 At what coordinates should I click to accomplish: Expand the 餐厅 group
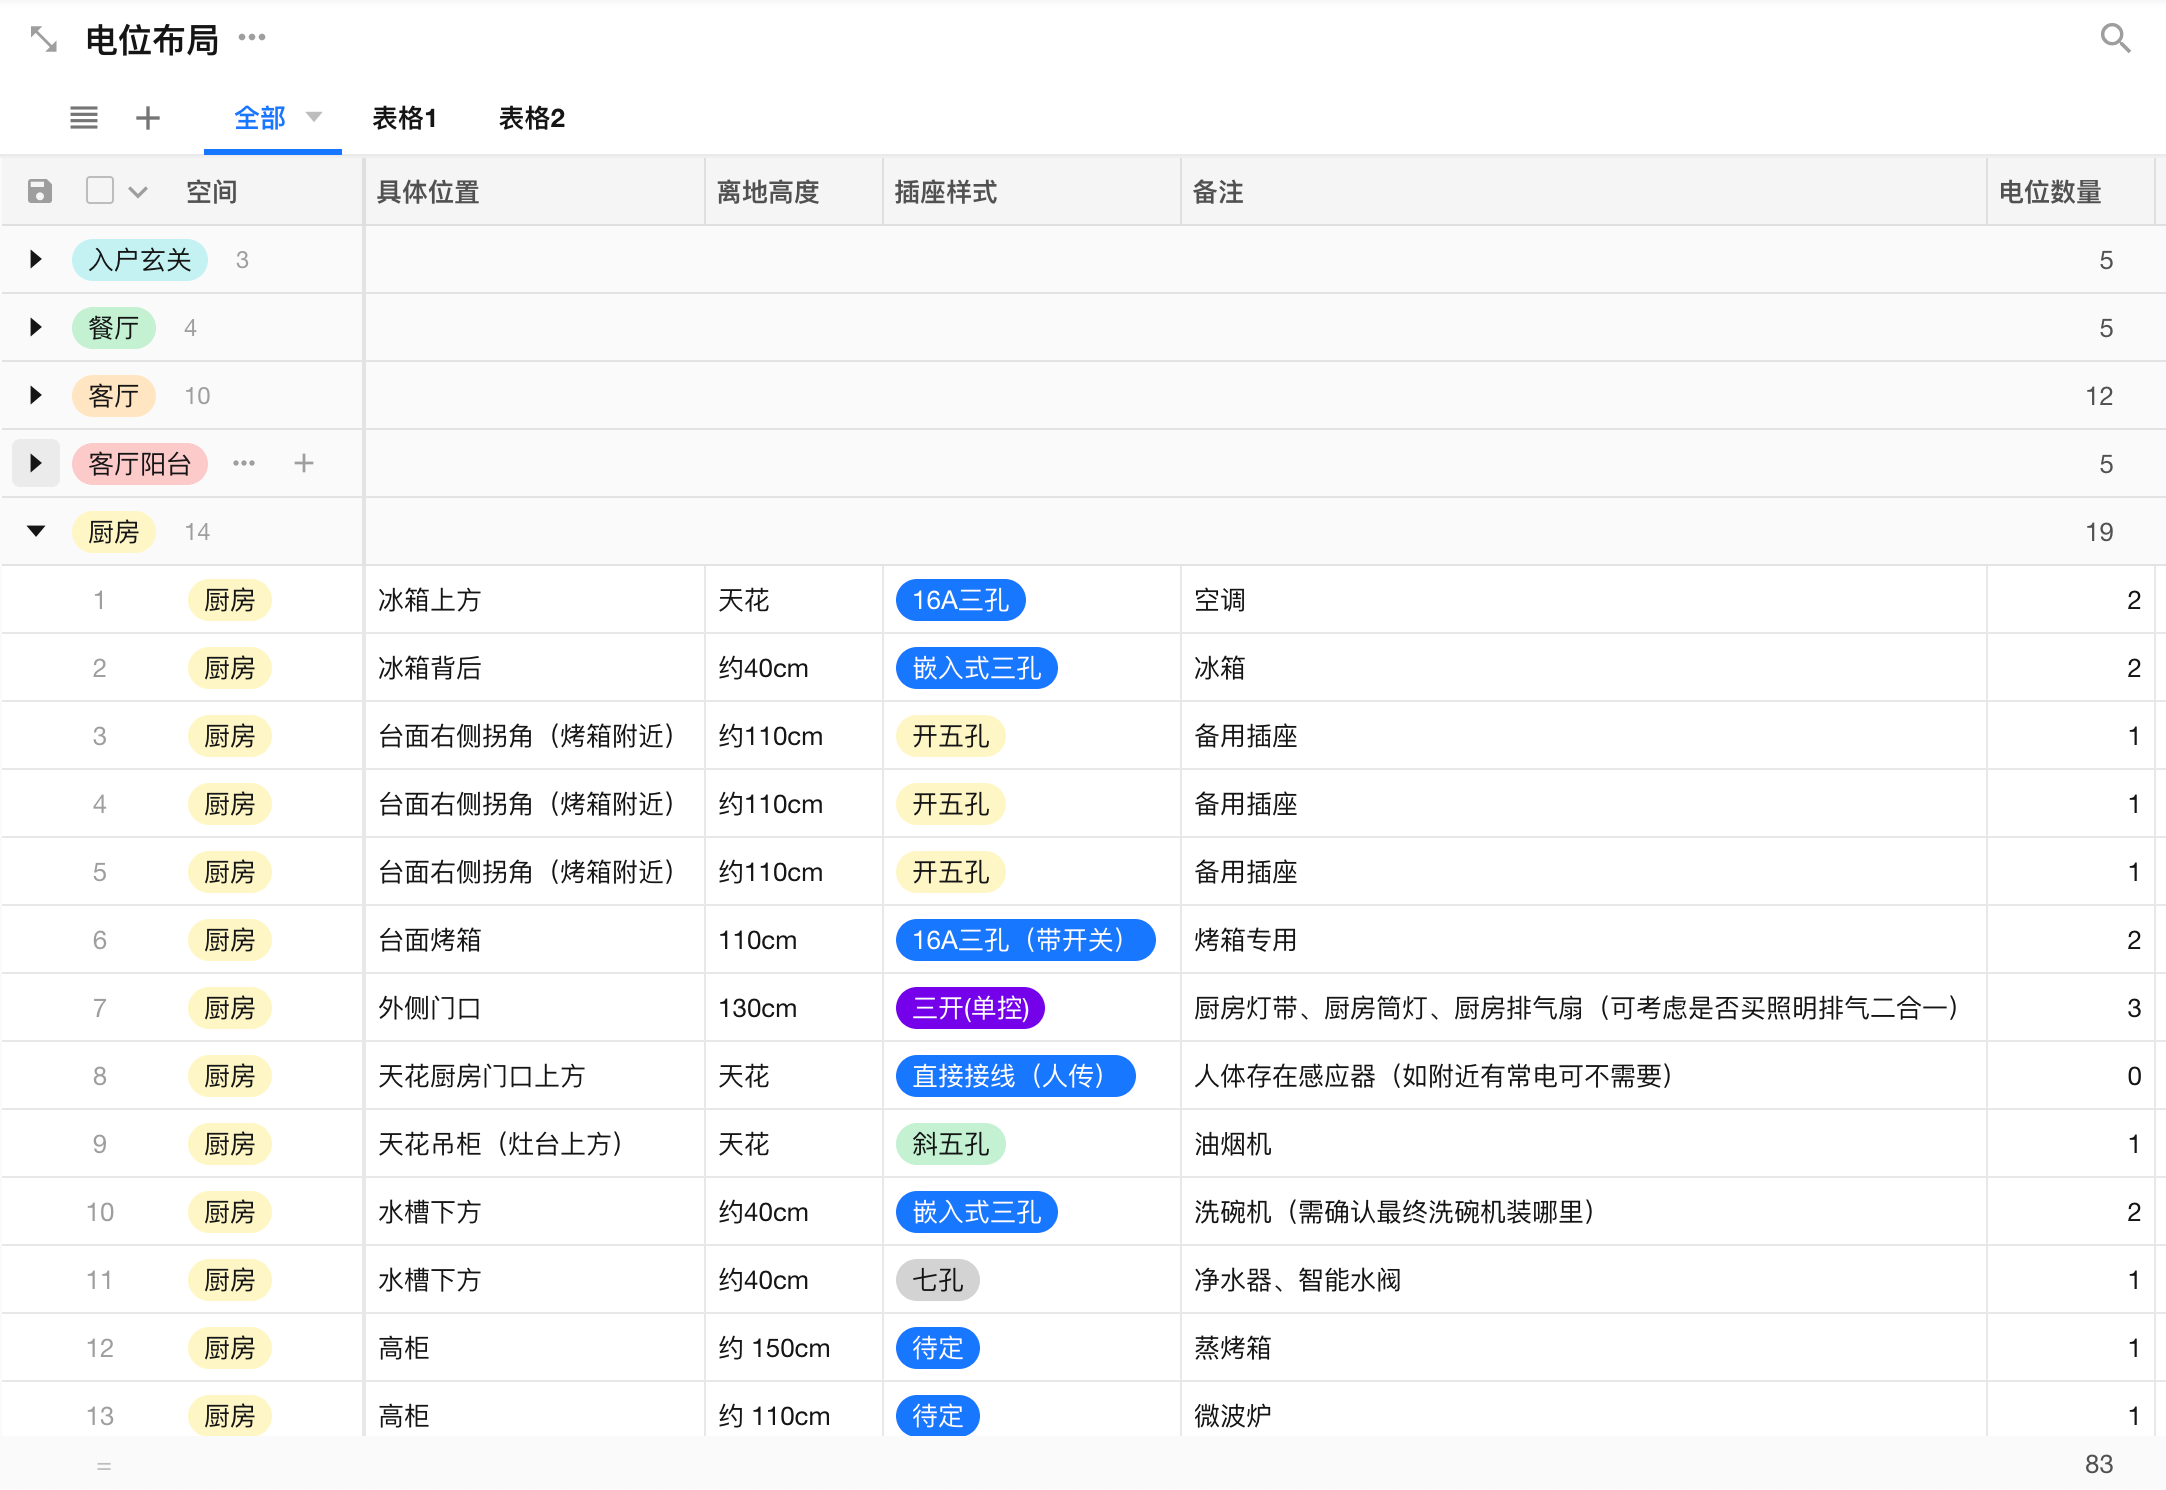coord(36,327)
